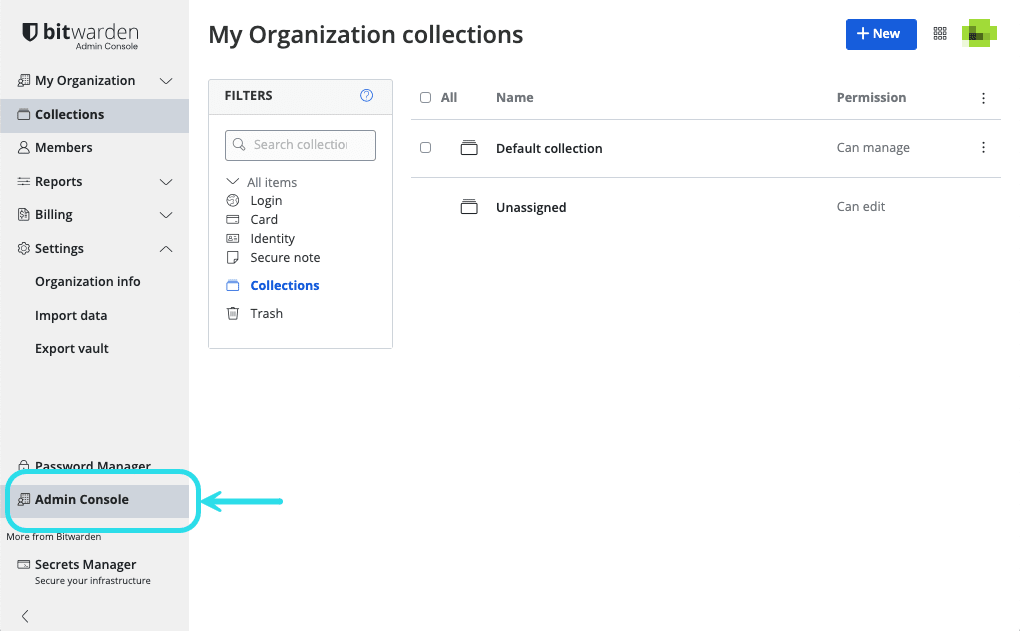Check the All collections checkbox
Viewport: 1020px width, 631px height.
click(425, 97)
